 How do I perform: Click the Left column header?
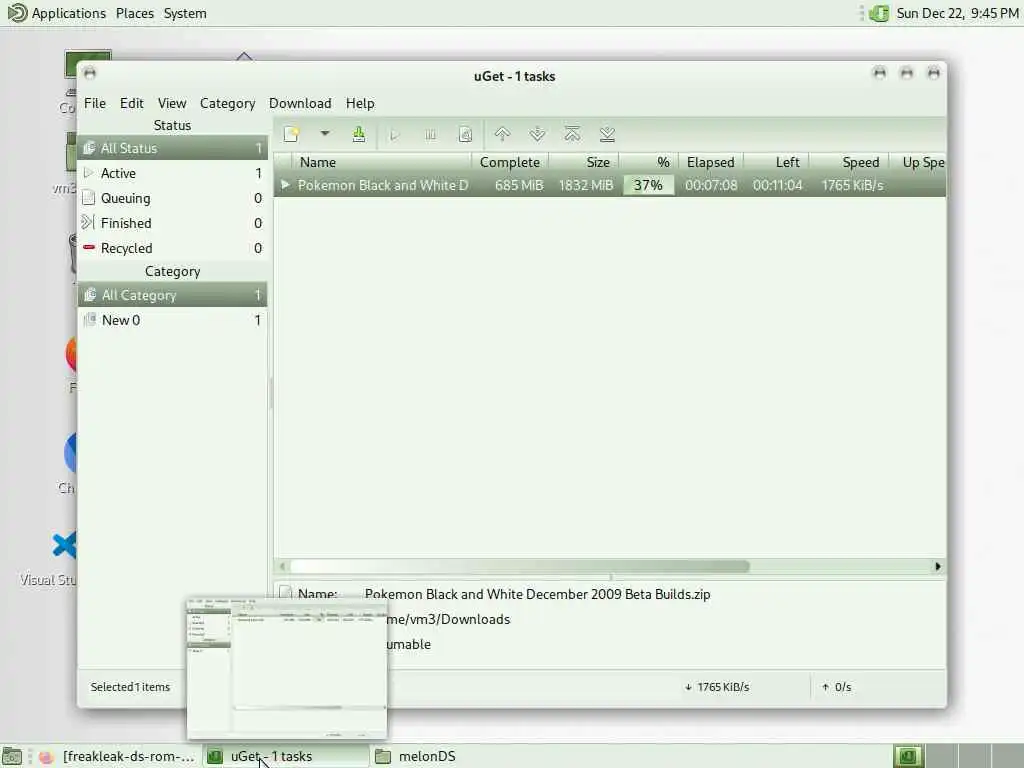776,162
